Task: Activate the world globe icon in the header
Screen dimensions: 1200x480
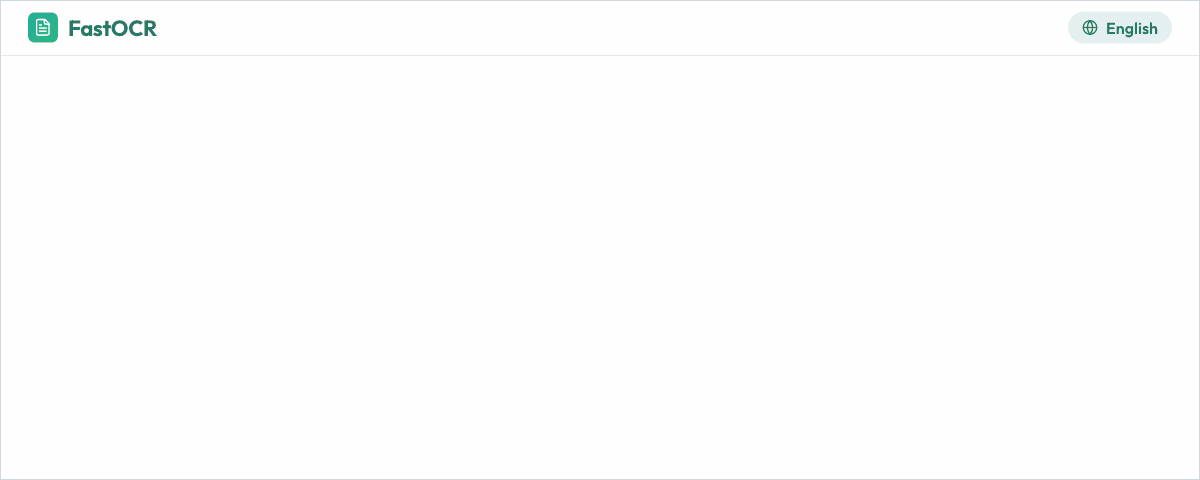Action: (x=1090, y=28)
